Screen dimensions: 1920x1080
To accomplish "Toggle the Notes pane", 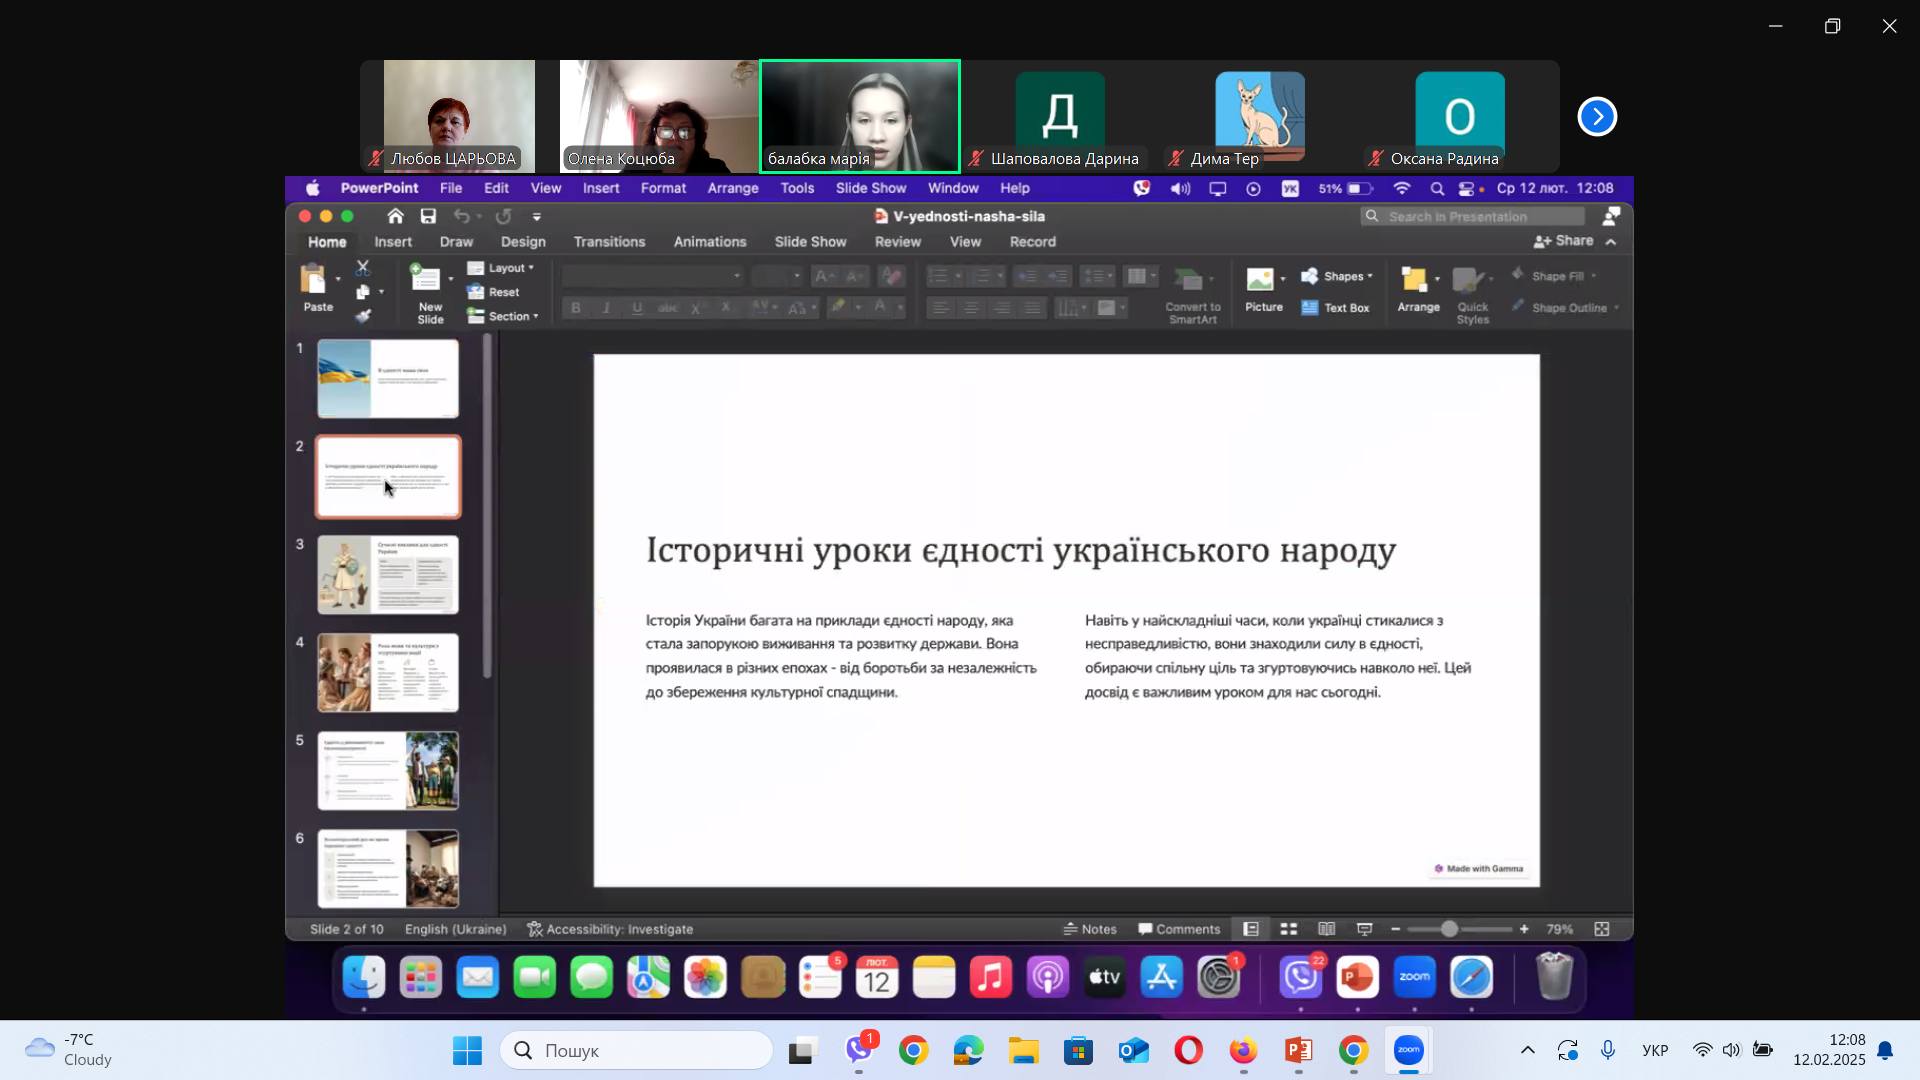I will [1090, 929].
